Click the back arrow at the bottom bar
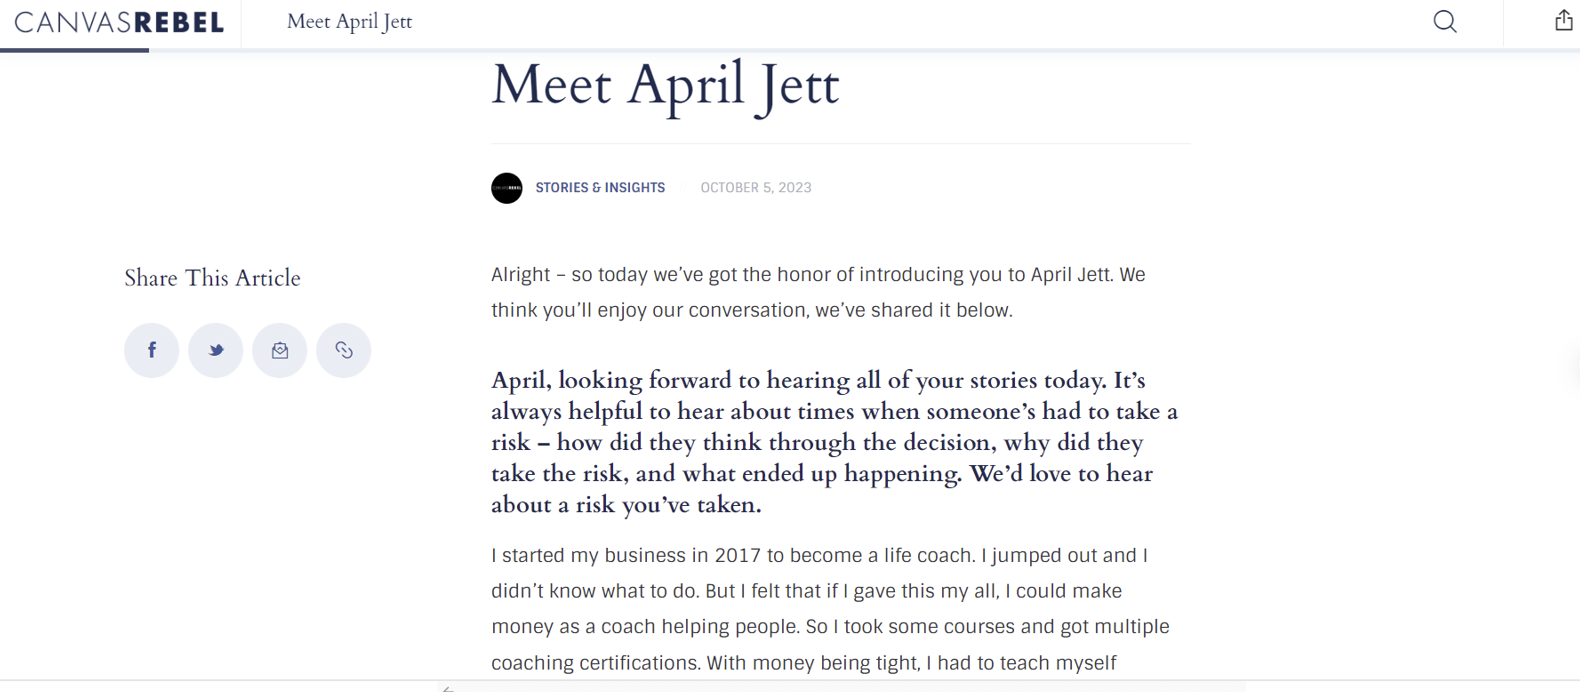The height and width of the screenshot is (692, 1580). click(448, 688)
